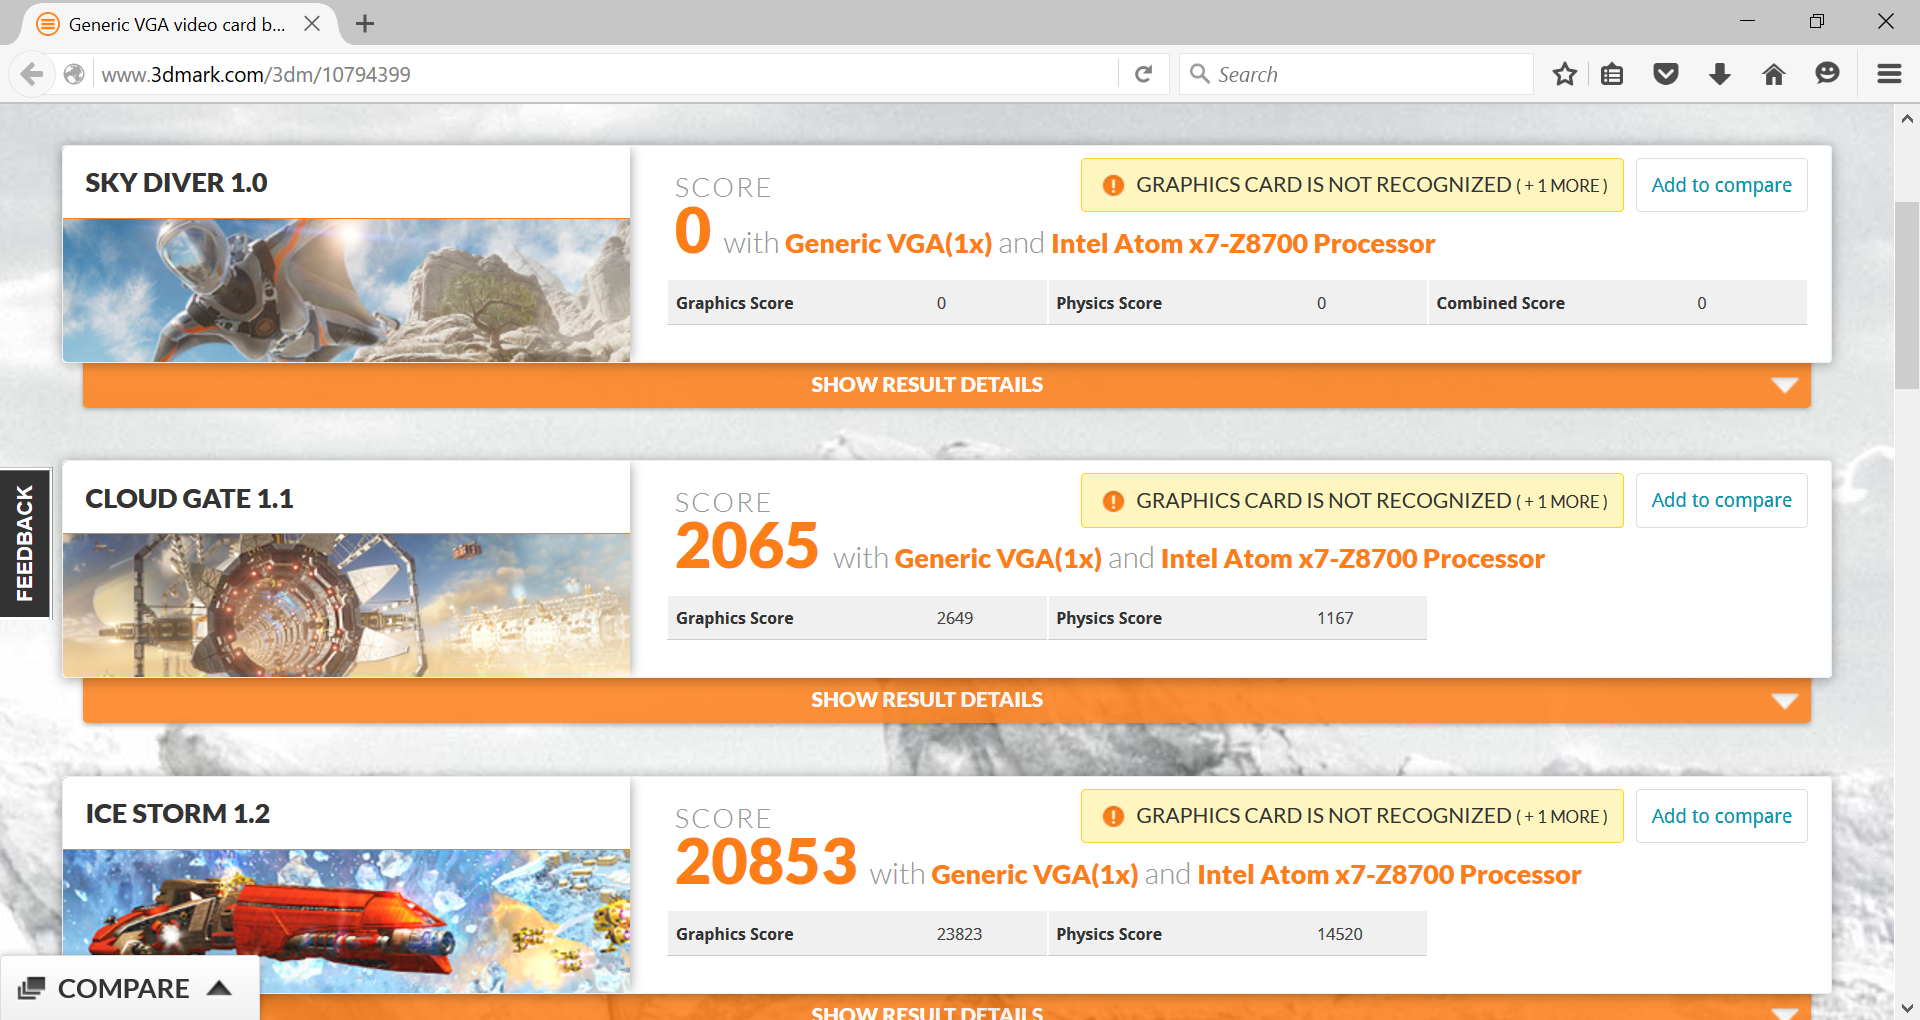Open the bookmarks list icon

pos(1612,74)
